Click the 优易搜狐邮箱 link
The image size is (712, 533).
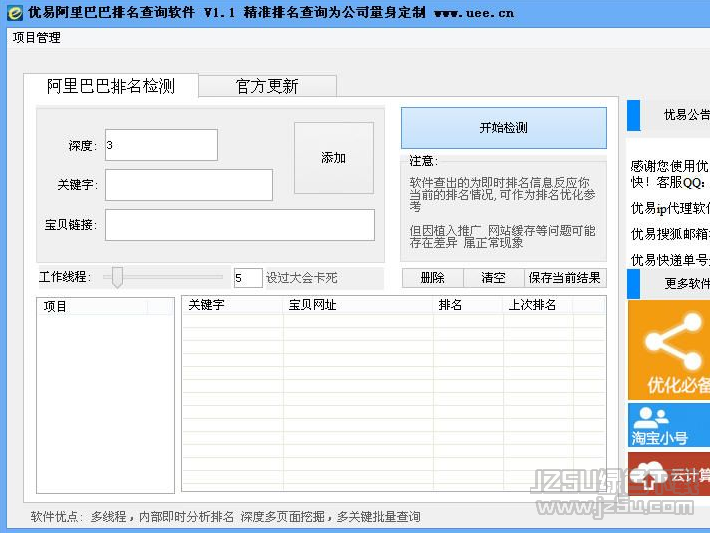670,234
